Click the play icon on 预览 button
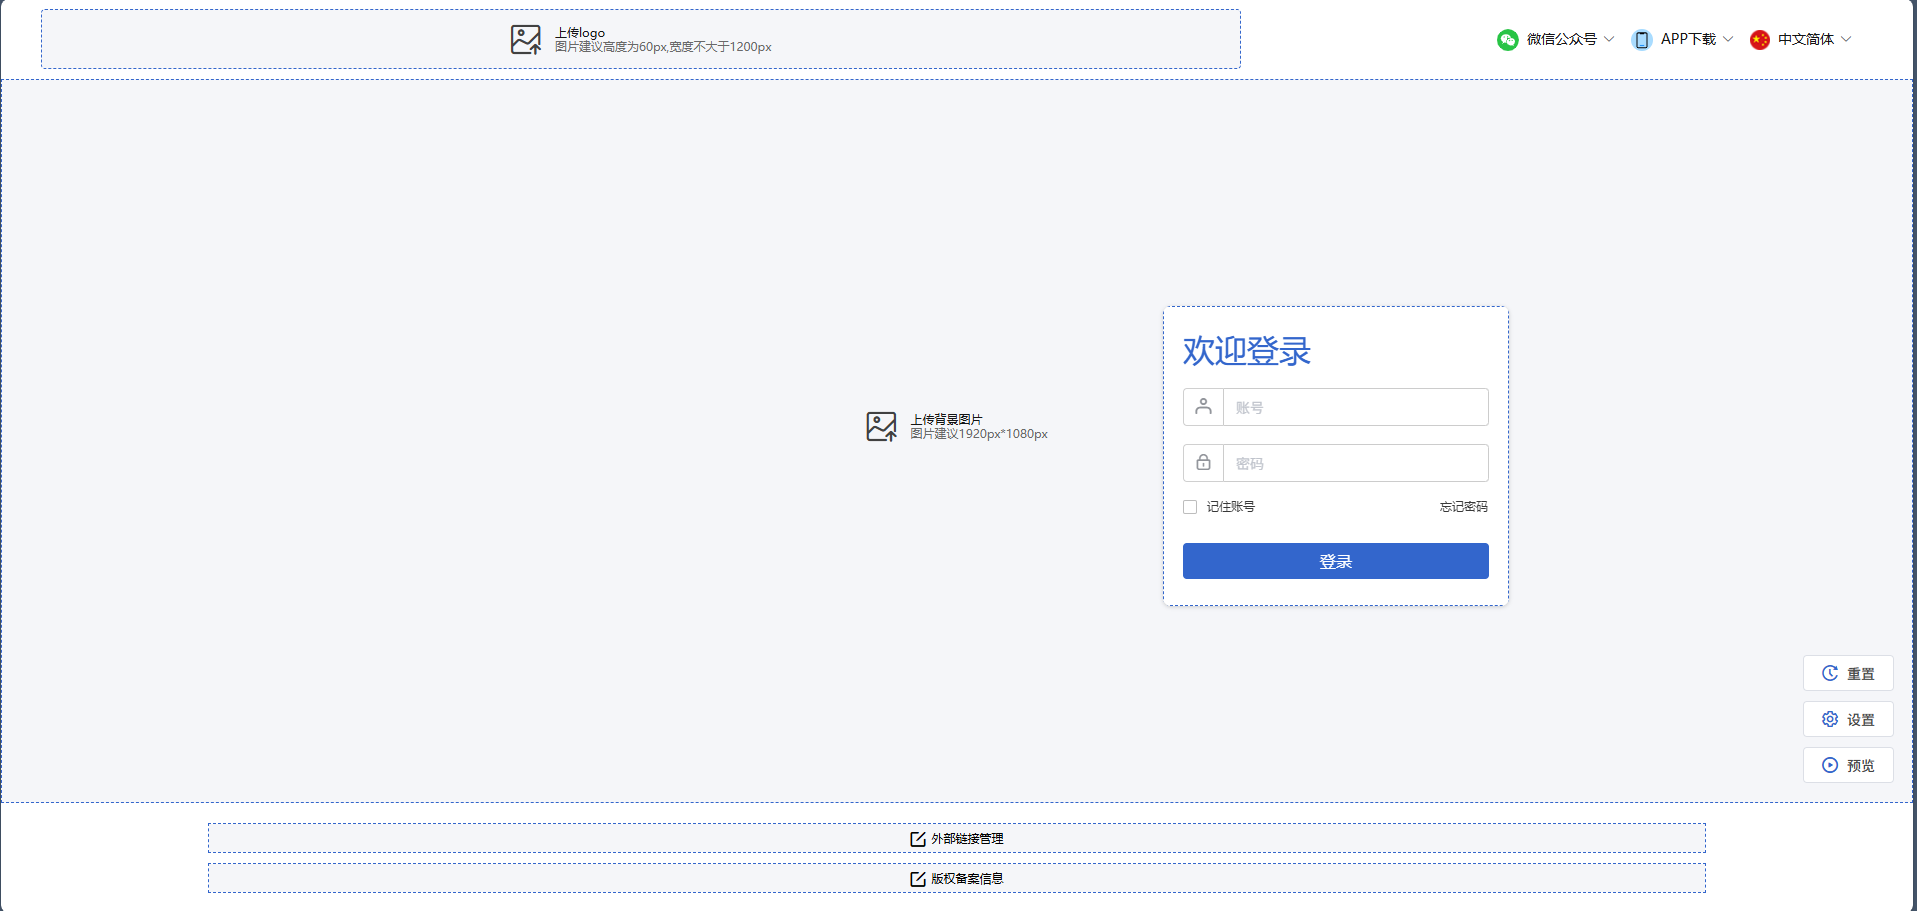The height and width of the screenshot is (911, 1917). [1830, 765]
